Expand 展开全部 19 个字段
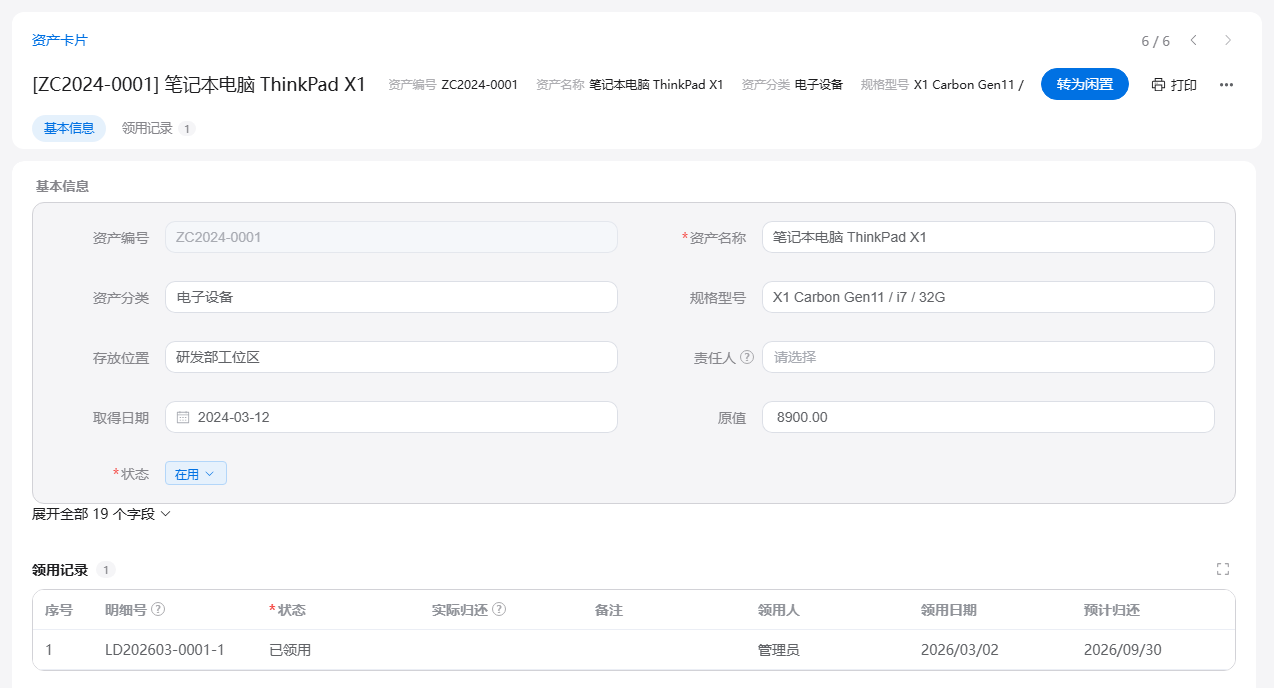The height and width of the screenshot is (688, 1274). [102, 514]
